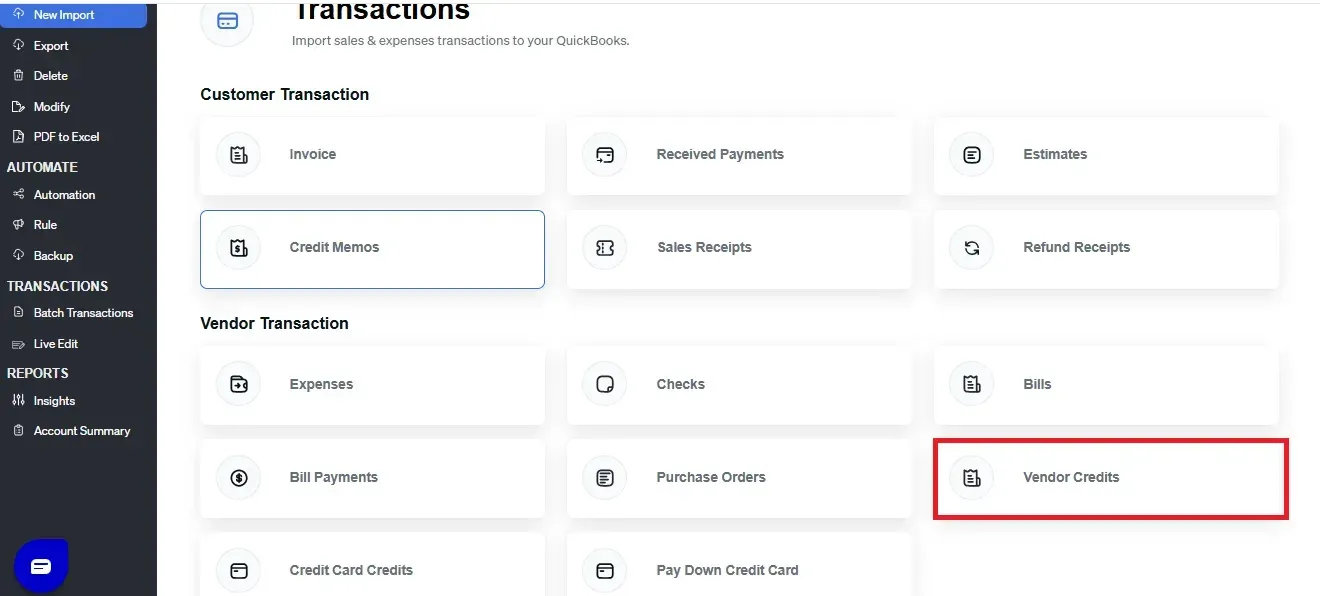The width and height of the screenshot is (1320, 596).
Task: Click the Received Payments card icon
Action: [604, 155]
